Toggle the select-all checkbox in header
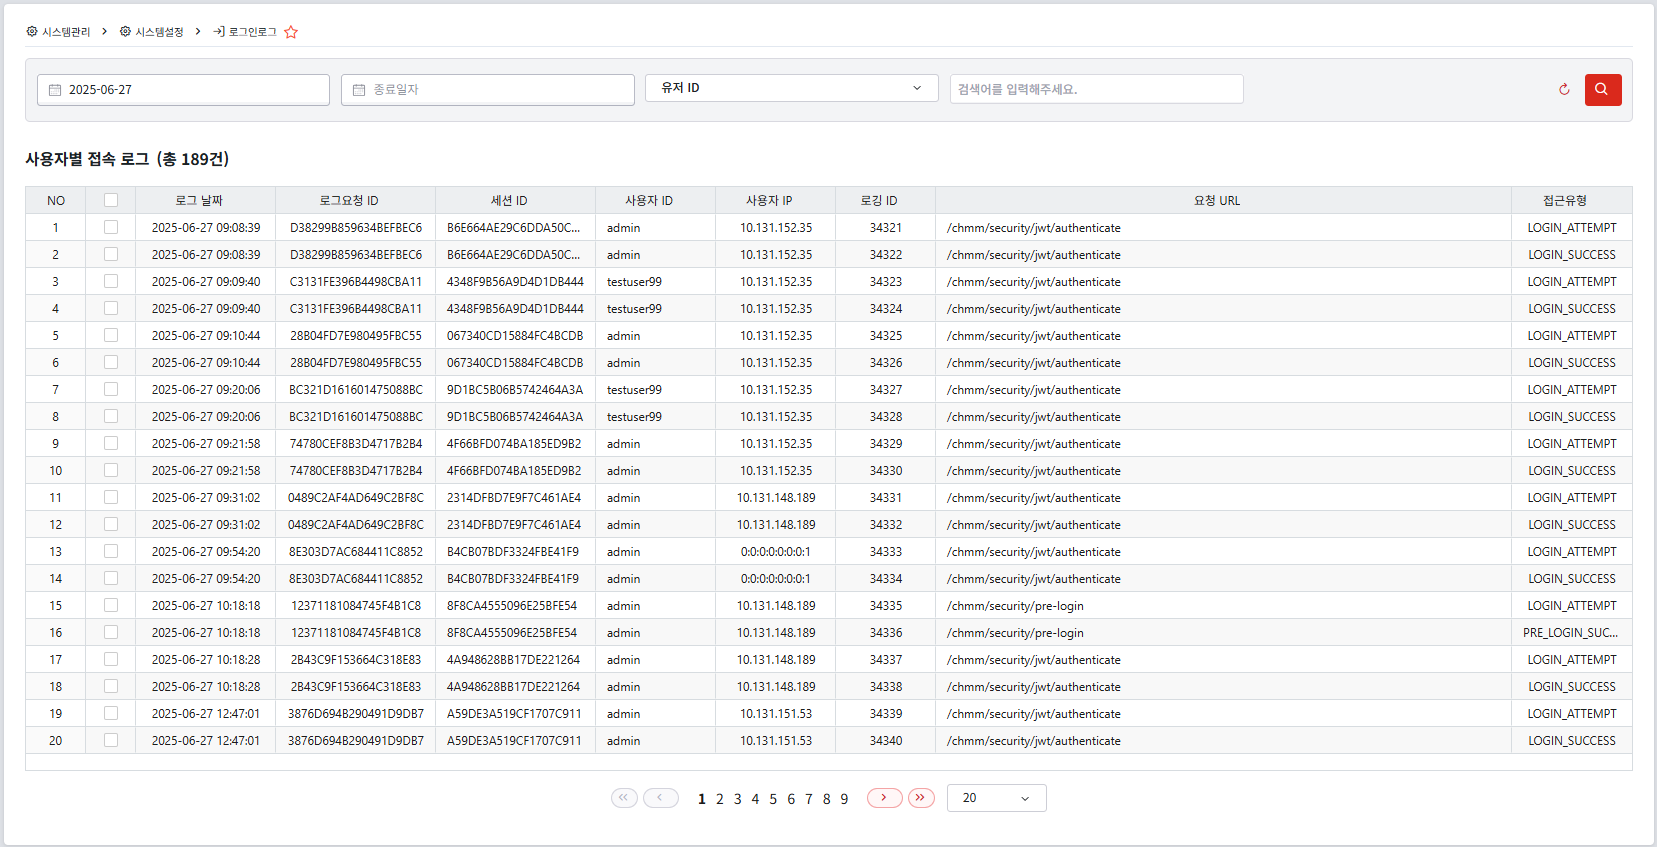This screenshot has width=1657, height=847. tap(111, 200)
